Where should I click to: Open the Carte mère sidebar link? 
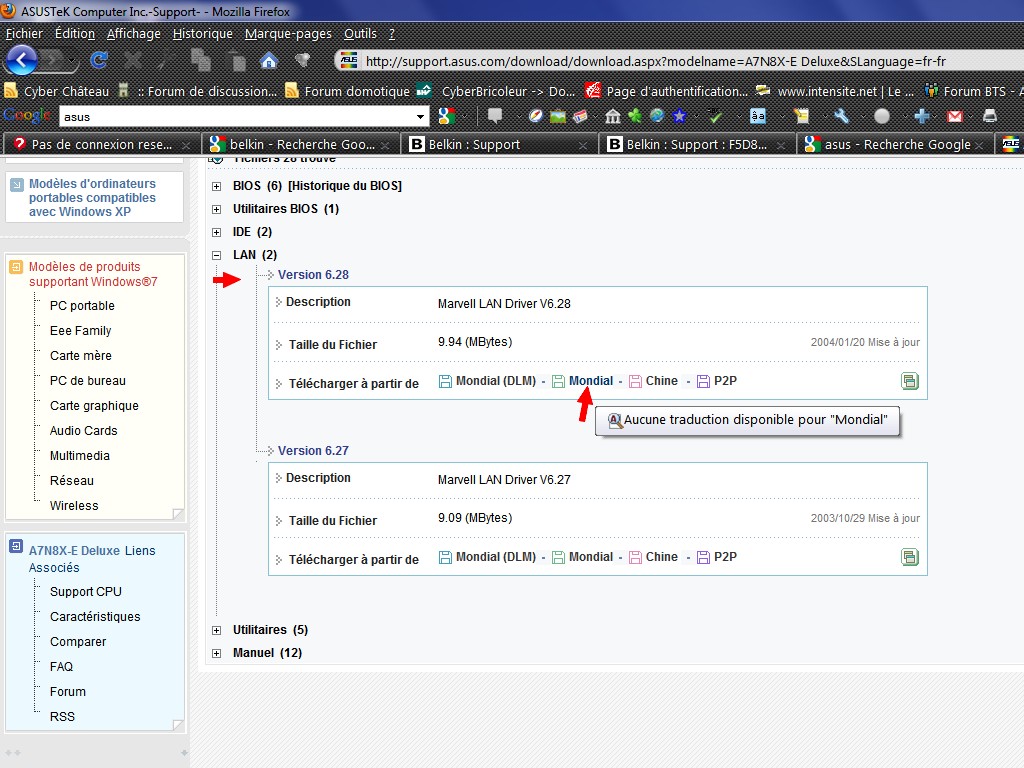(81, 355)
